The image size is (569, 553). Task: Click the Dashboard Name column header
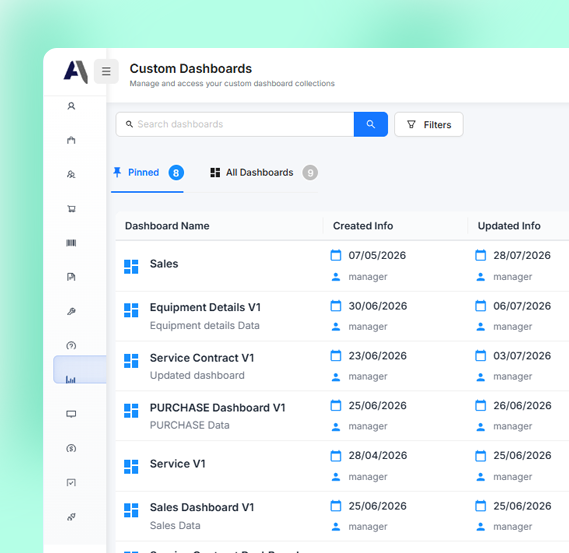pos(167,226)
